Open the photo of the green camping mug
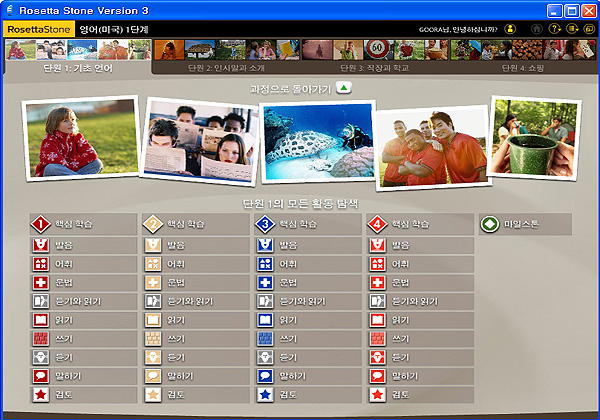Screen dimensions: 600x420 [x=534, y=138]
